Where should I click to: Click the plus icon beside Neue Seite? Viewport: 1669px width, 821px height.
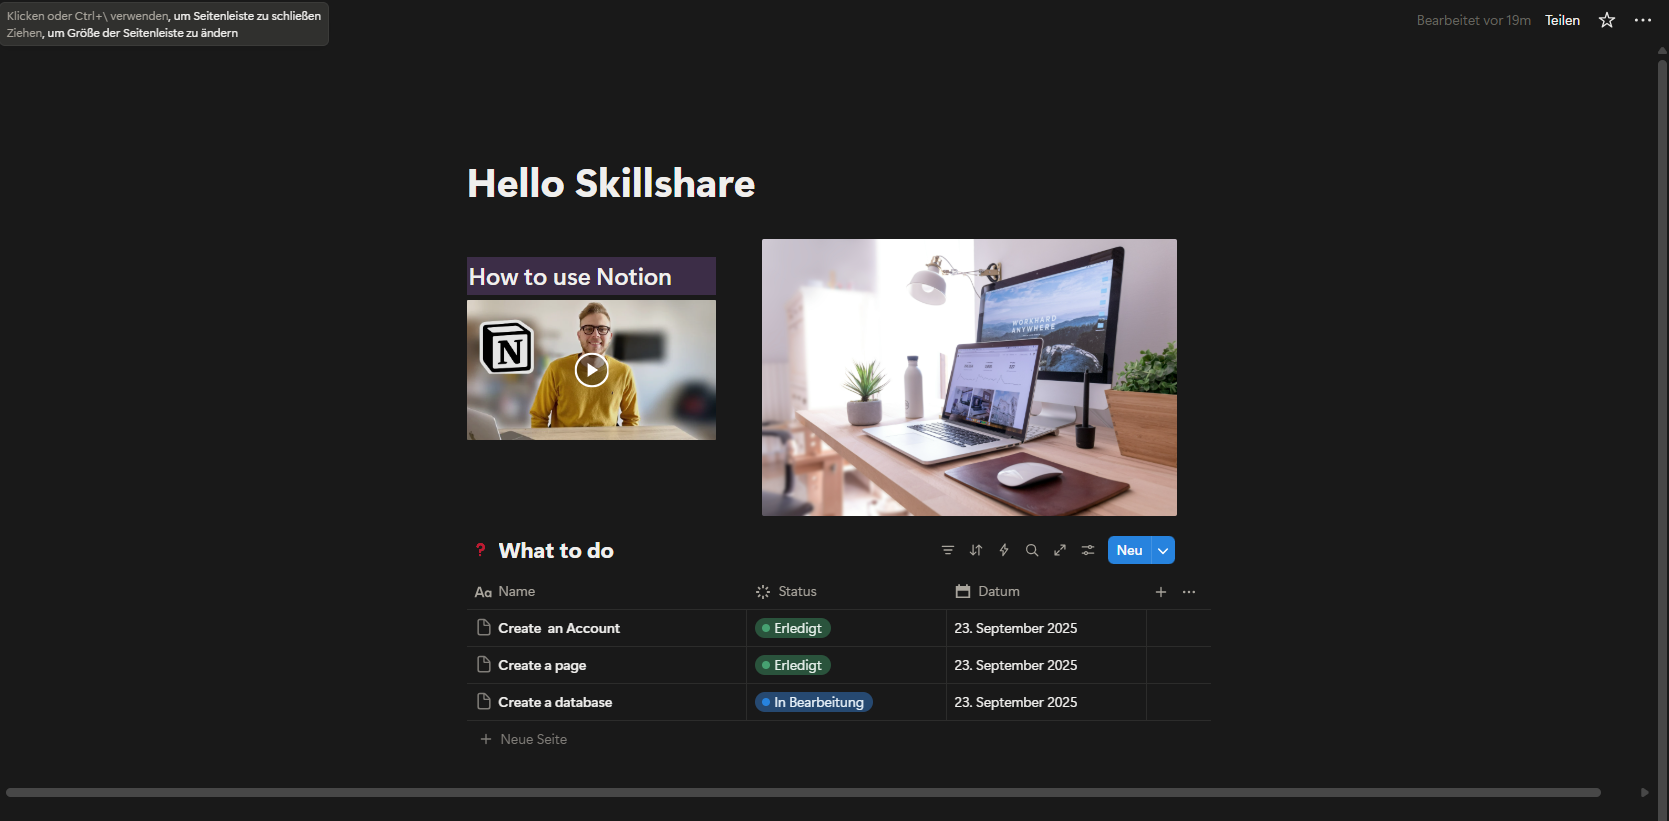[x=486, y=739]
